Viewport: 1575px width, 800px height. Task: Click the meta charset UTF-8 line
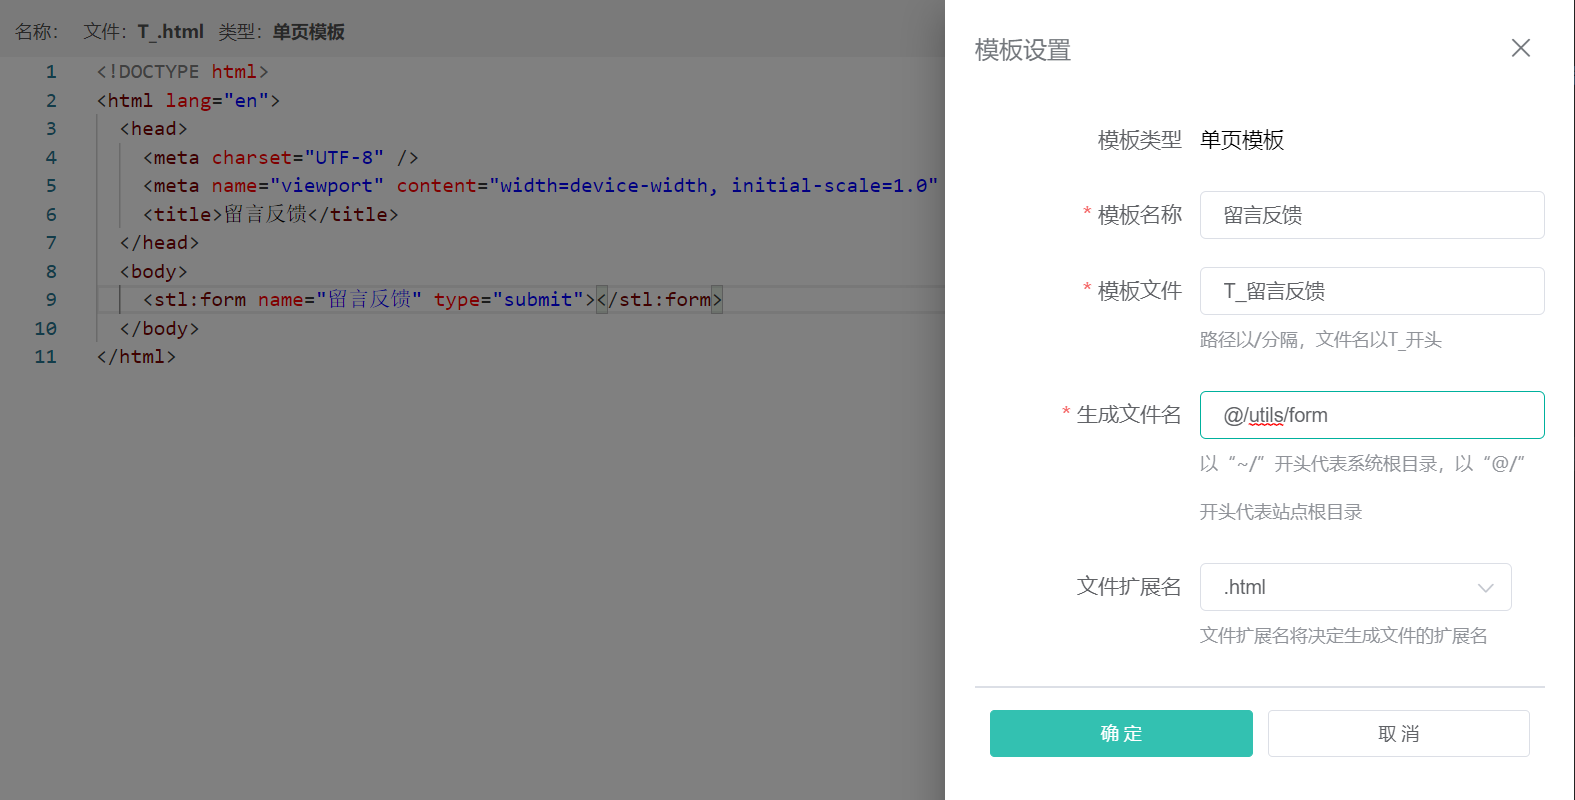click(x=280, y=158)
